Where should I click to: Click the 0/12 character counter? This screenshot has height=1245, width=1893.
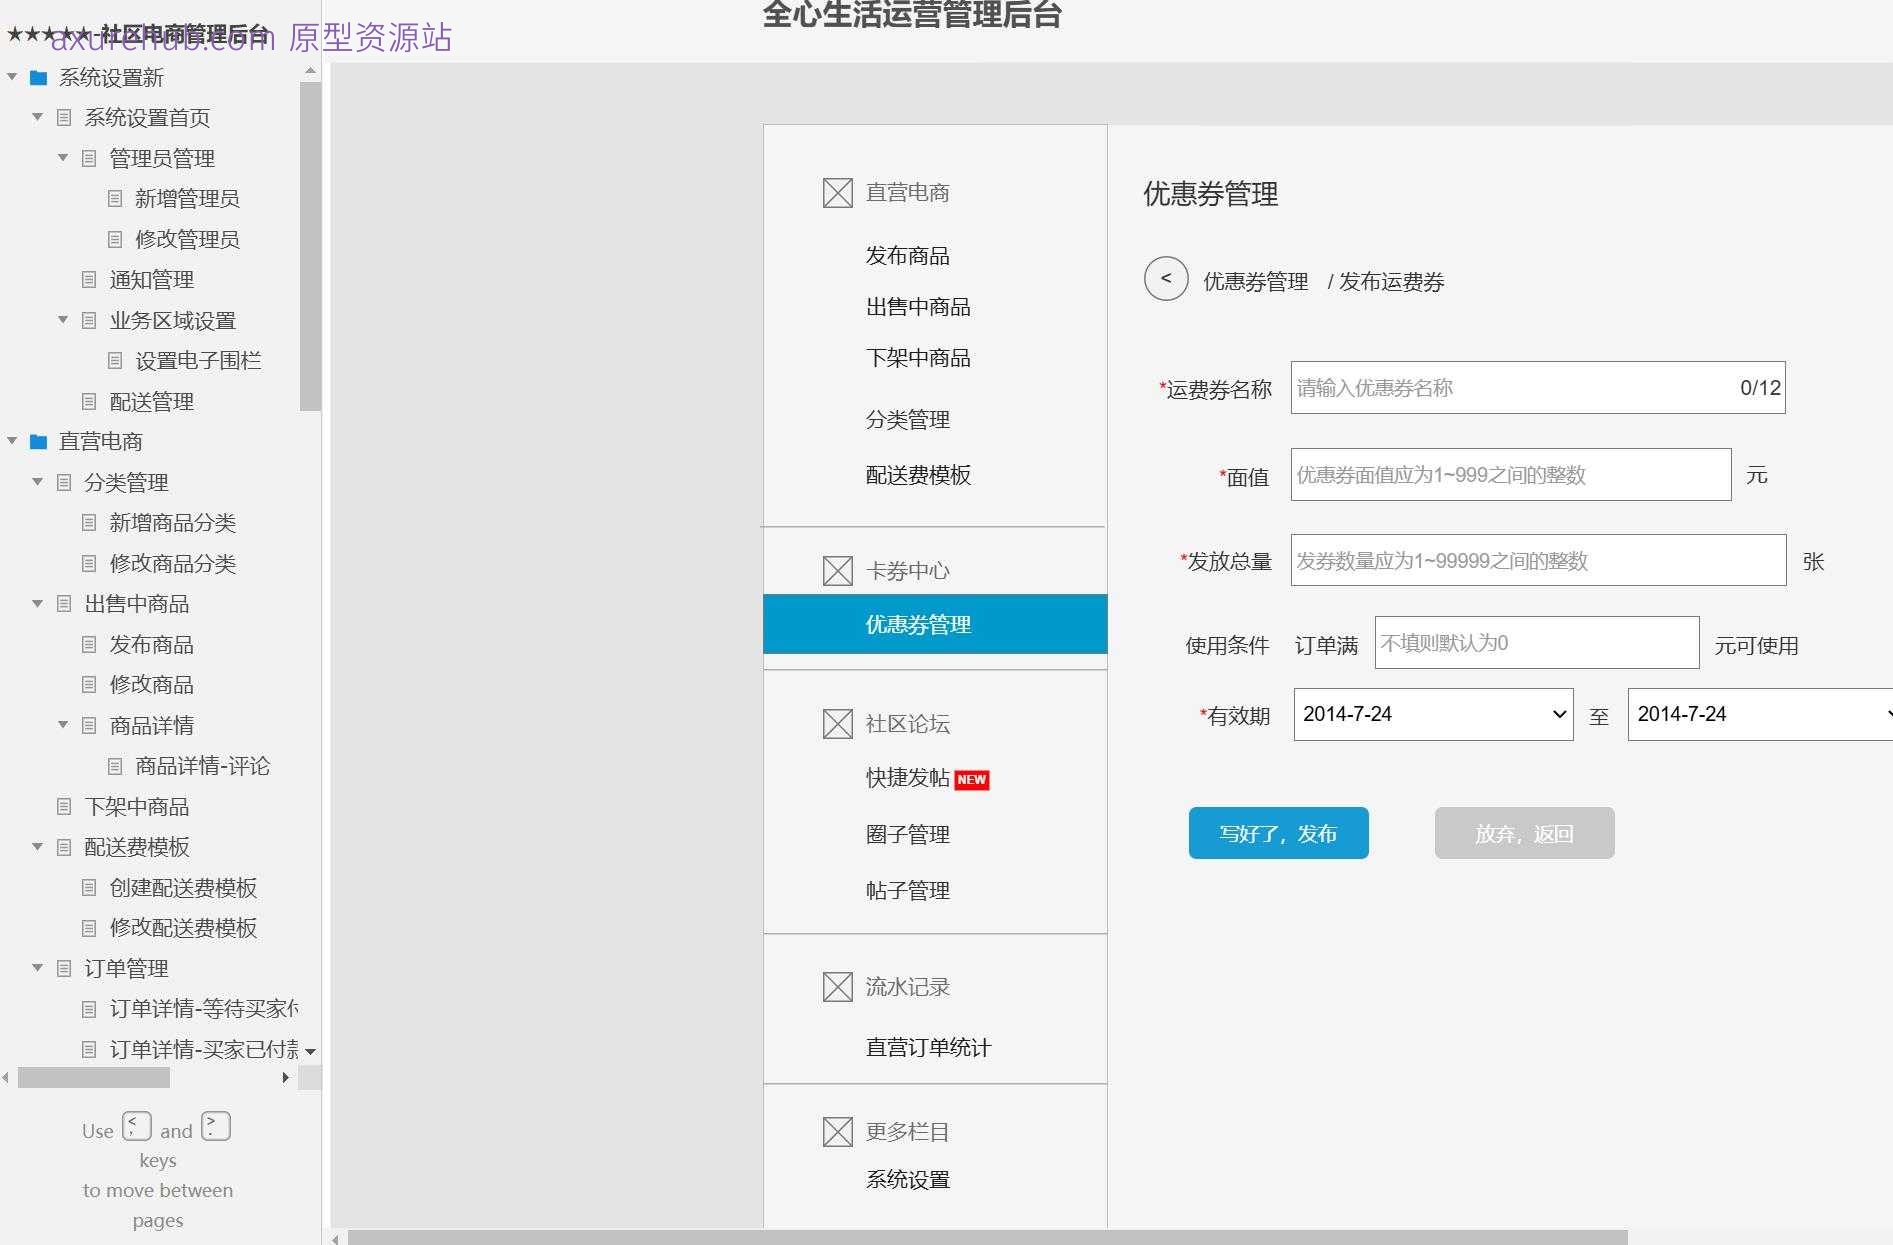1760,388
